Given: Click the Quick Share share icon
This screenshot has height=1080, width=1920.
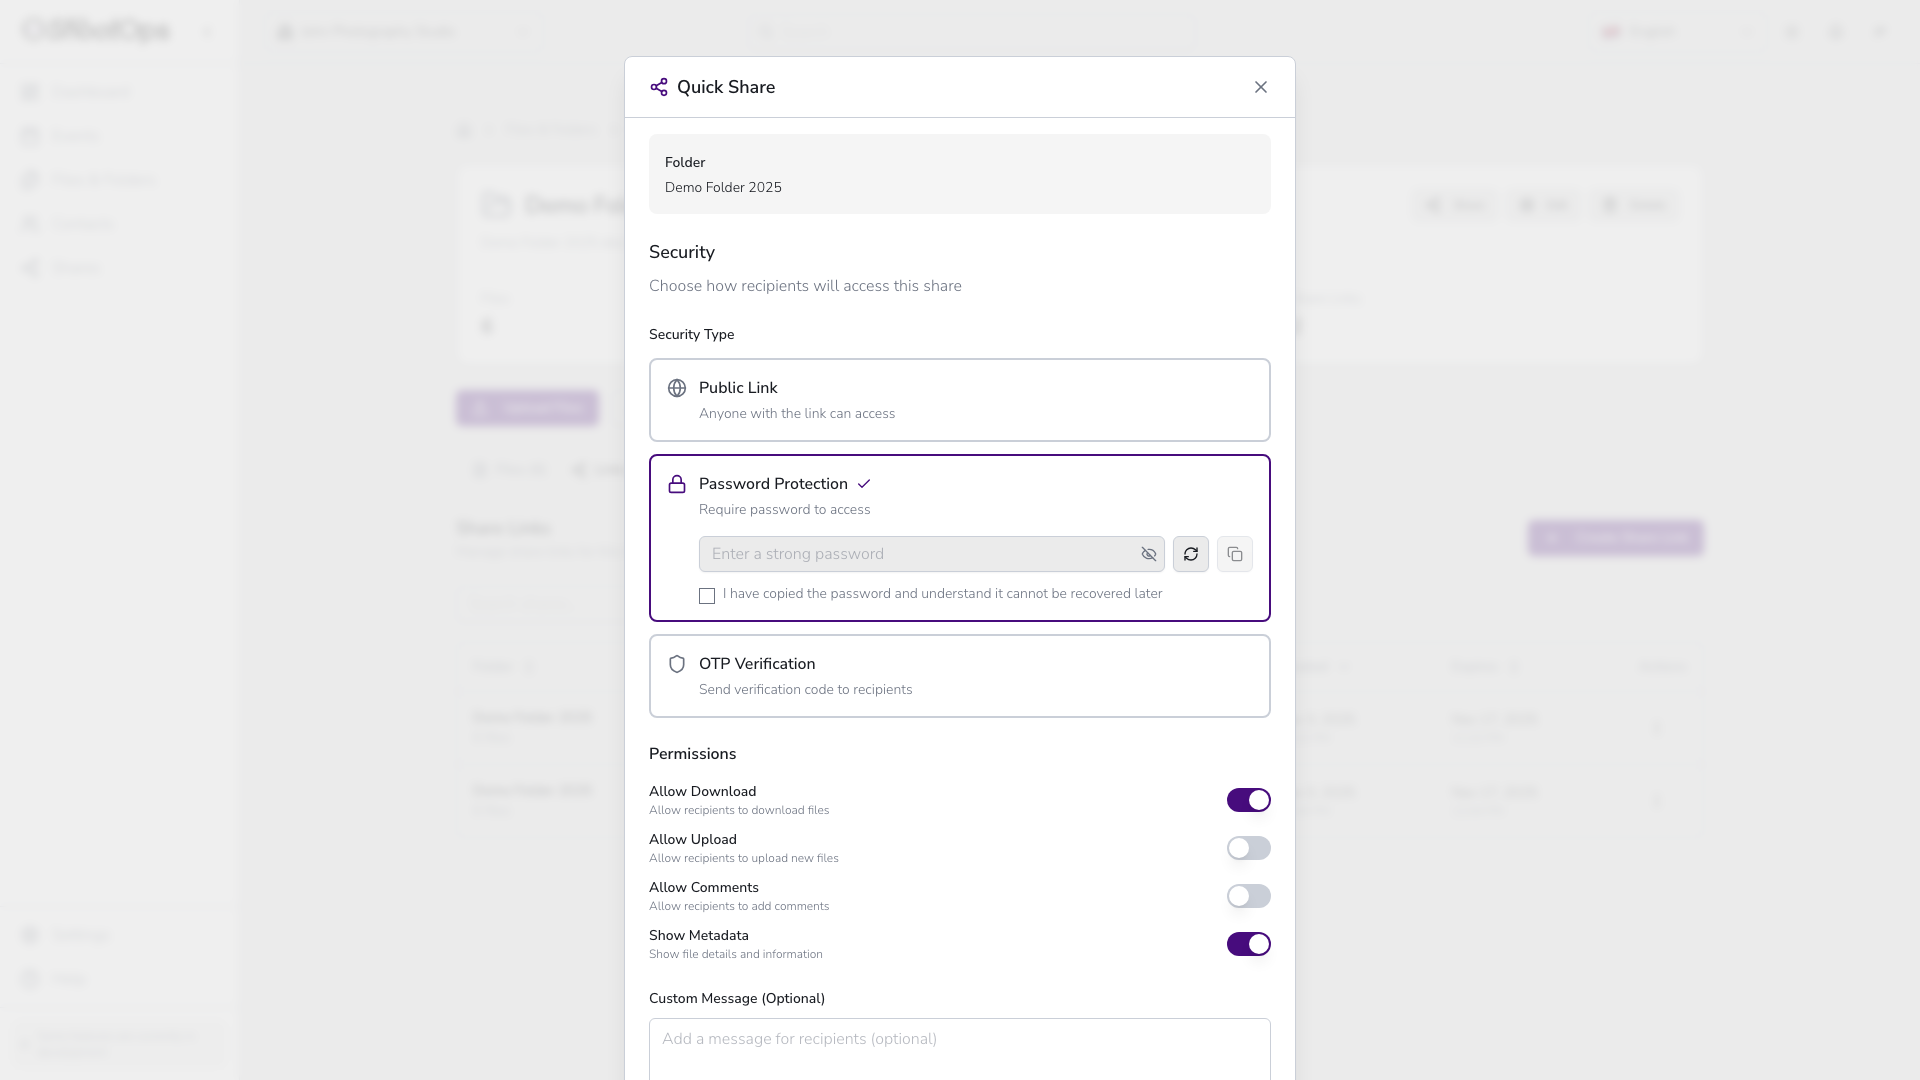Looking at the screenshot, I should click(x=658, y=87).
